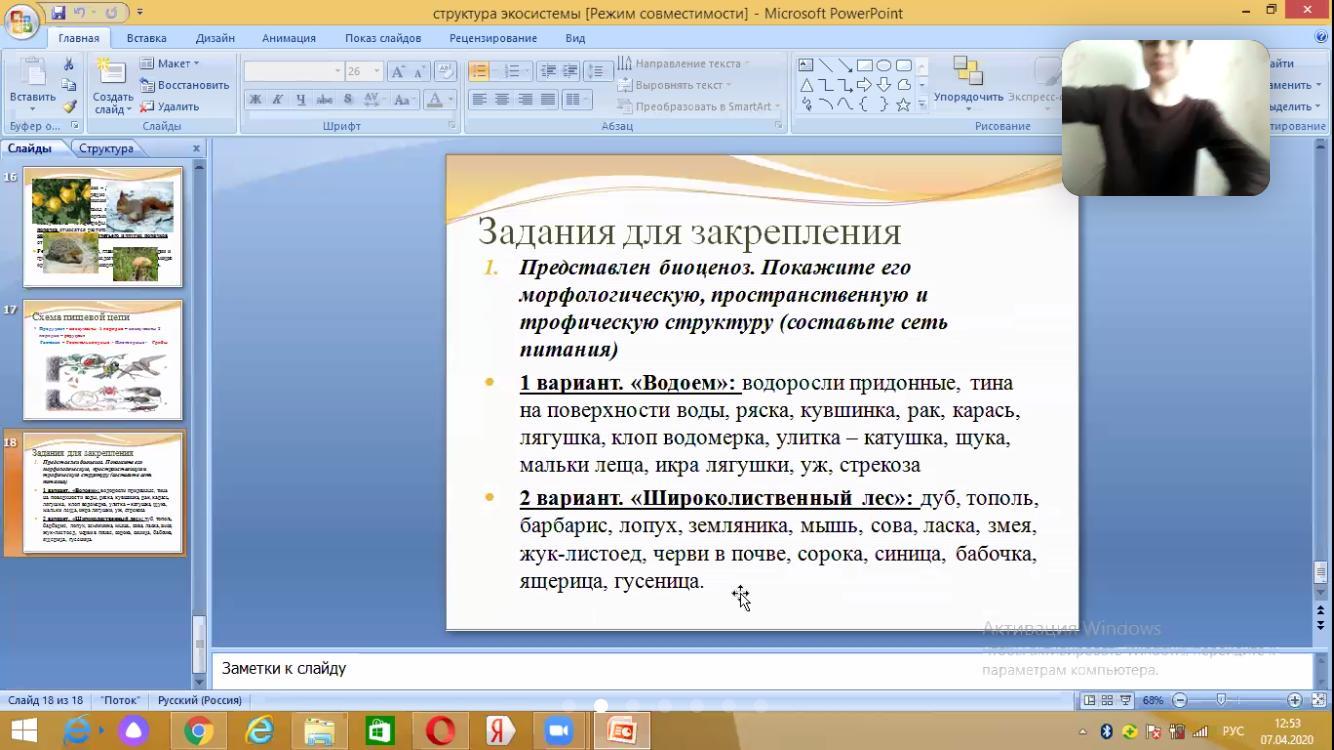Open the font size dropdown showing 26
This screenshot has height=750, width=1334.
(377, 72)
